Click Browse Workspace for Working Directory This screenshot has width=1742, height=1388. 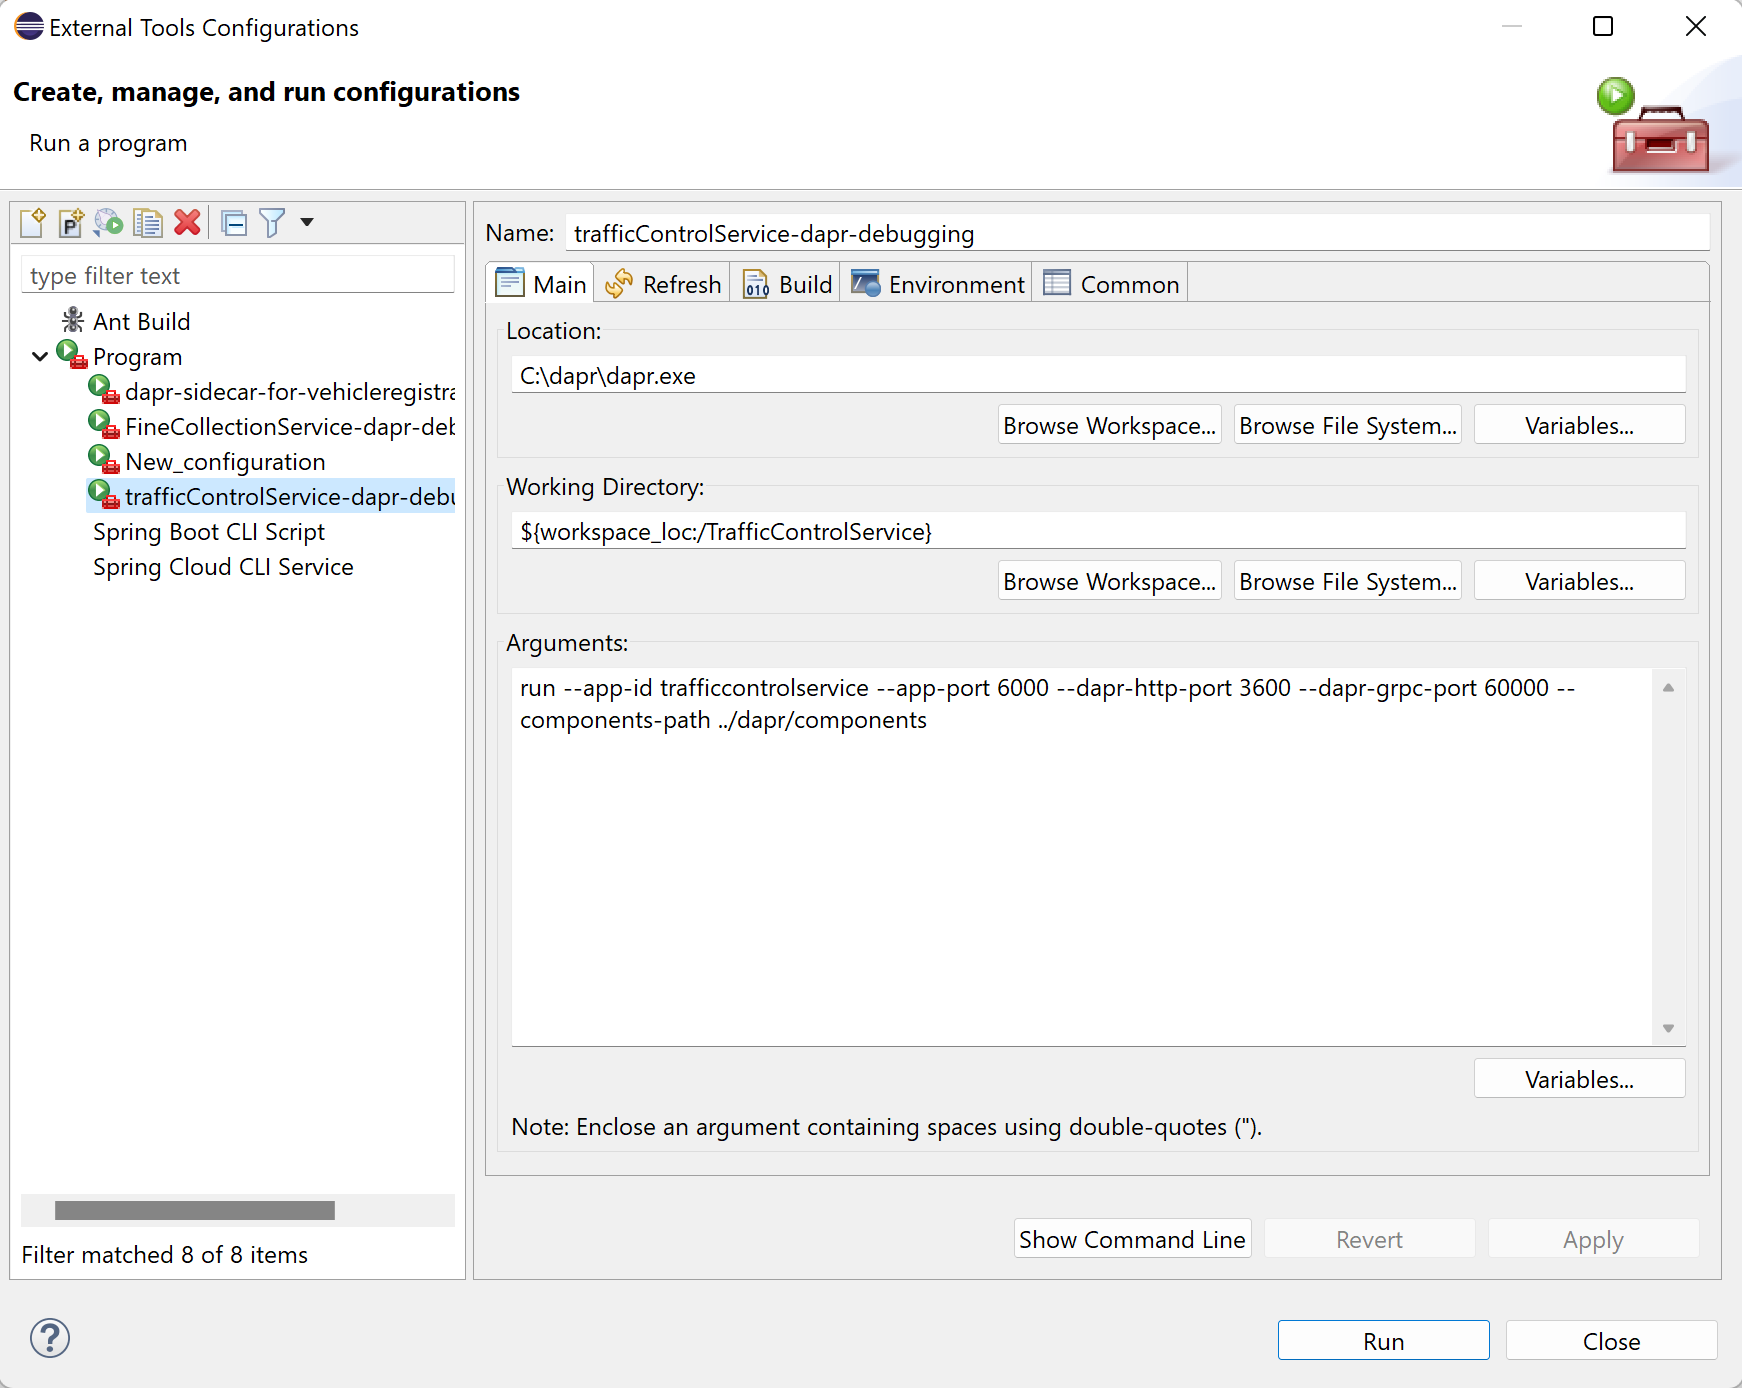point(1109,581)
